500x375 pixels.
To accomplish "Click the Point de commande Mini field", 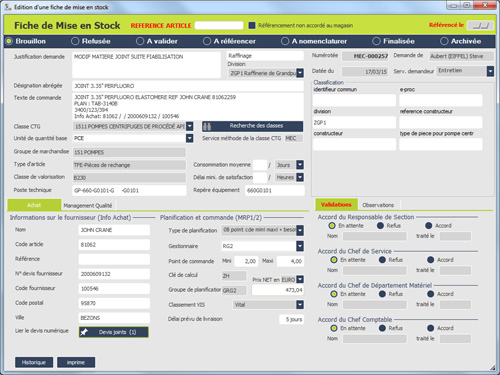I will (x=246, y=261).
